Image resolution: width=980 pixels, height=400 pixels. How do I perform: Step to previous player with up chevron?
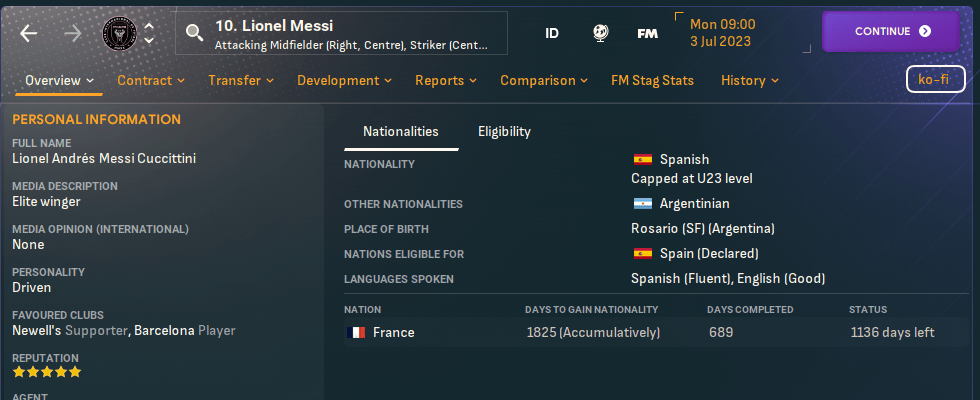point(149,24)
